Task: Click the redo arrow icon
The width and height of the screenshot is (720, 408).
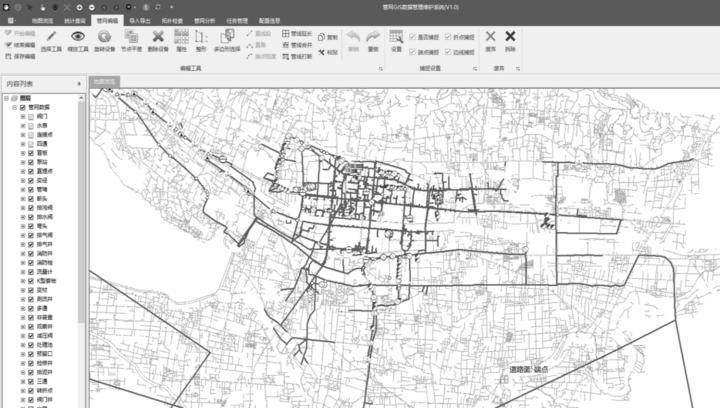Action: click(x=373, y=37)
